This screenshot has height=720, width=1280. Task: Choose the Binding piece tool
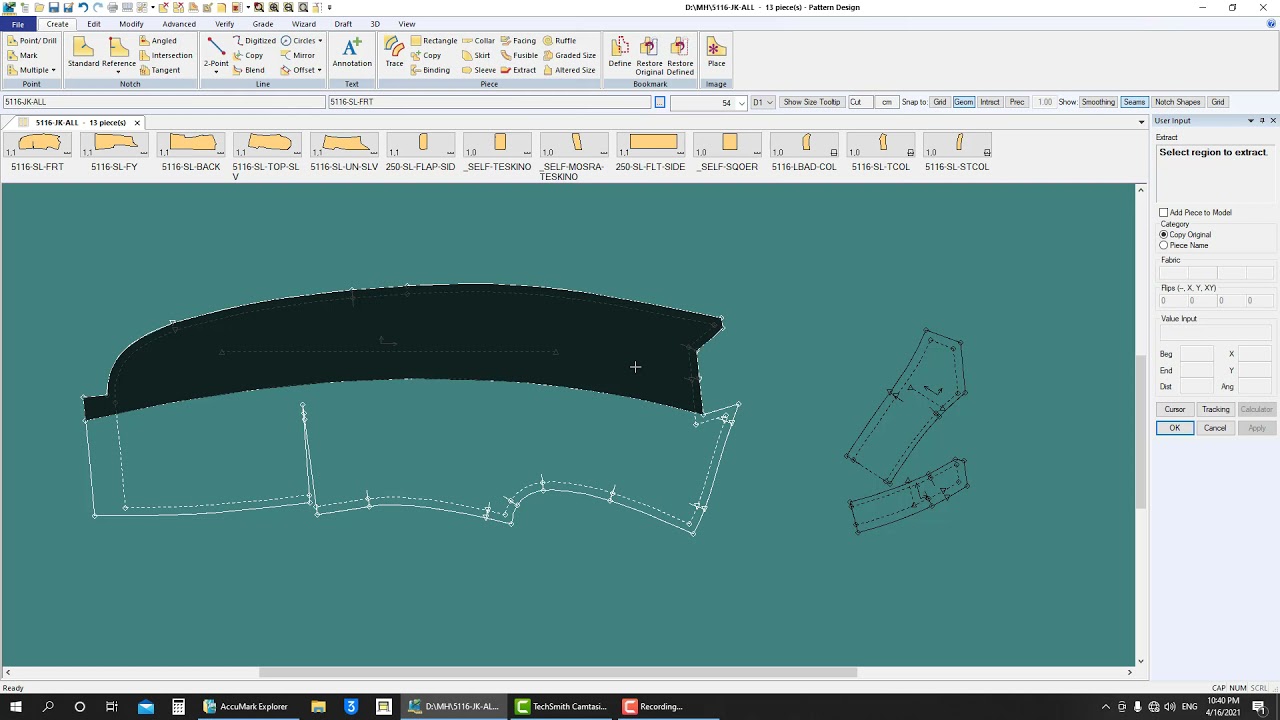coord(430,70)
